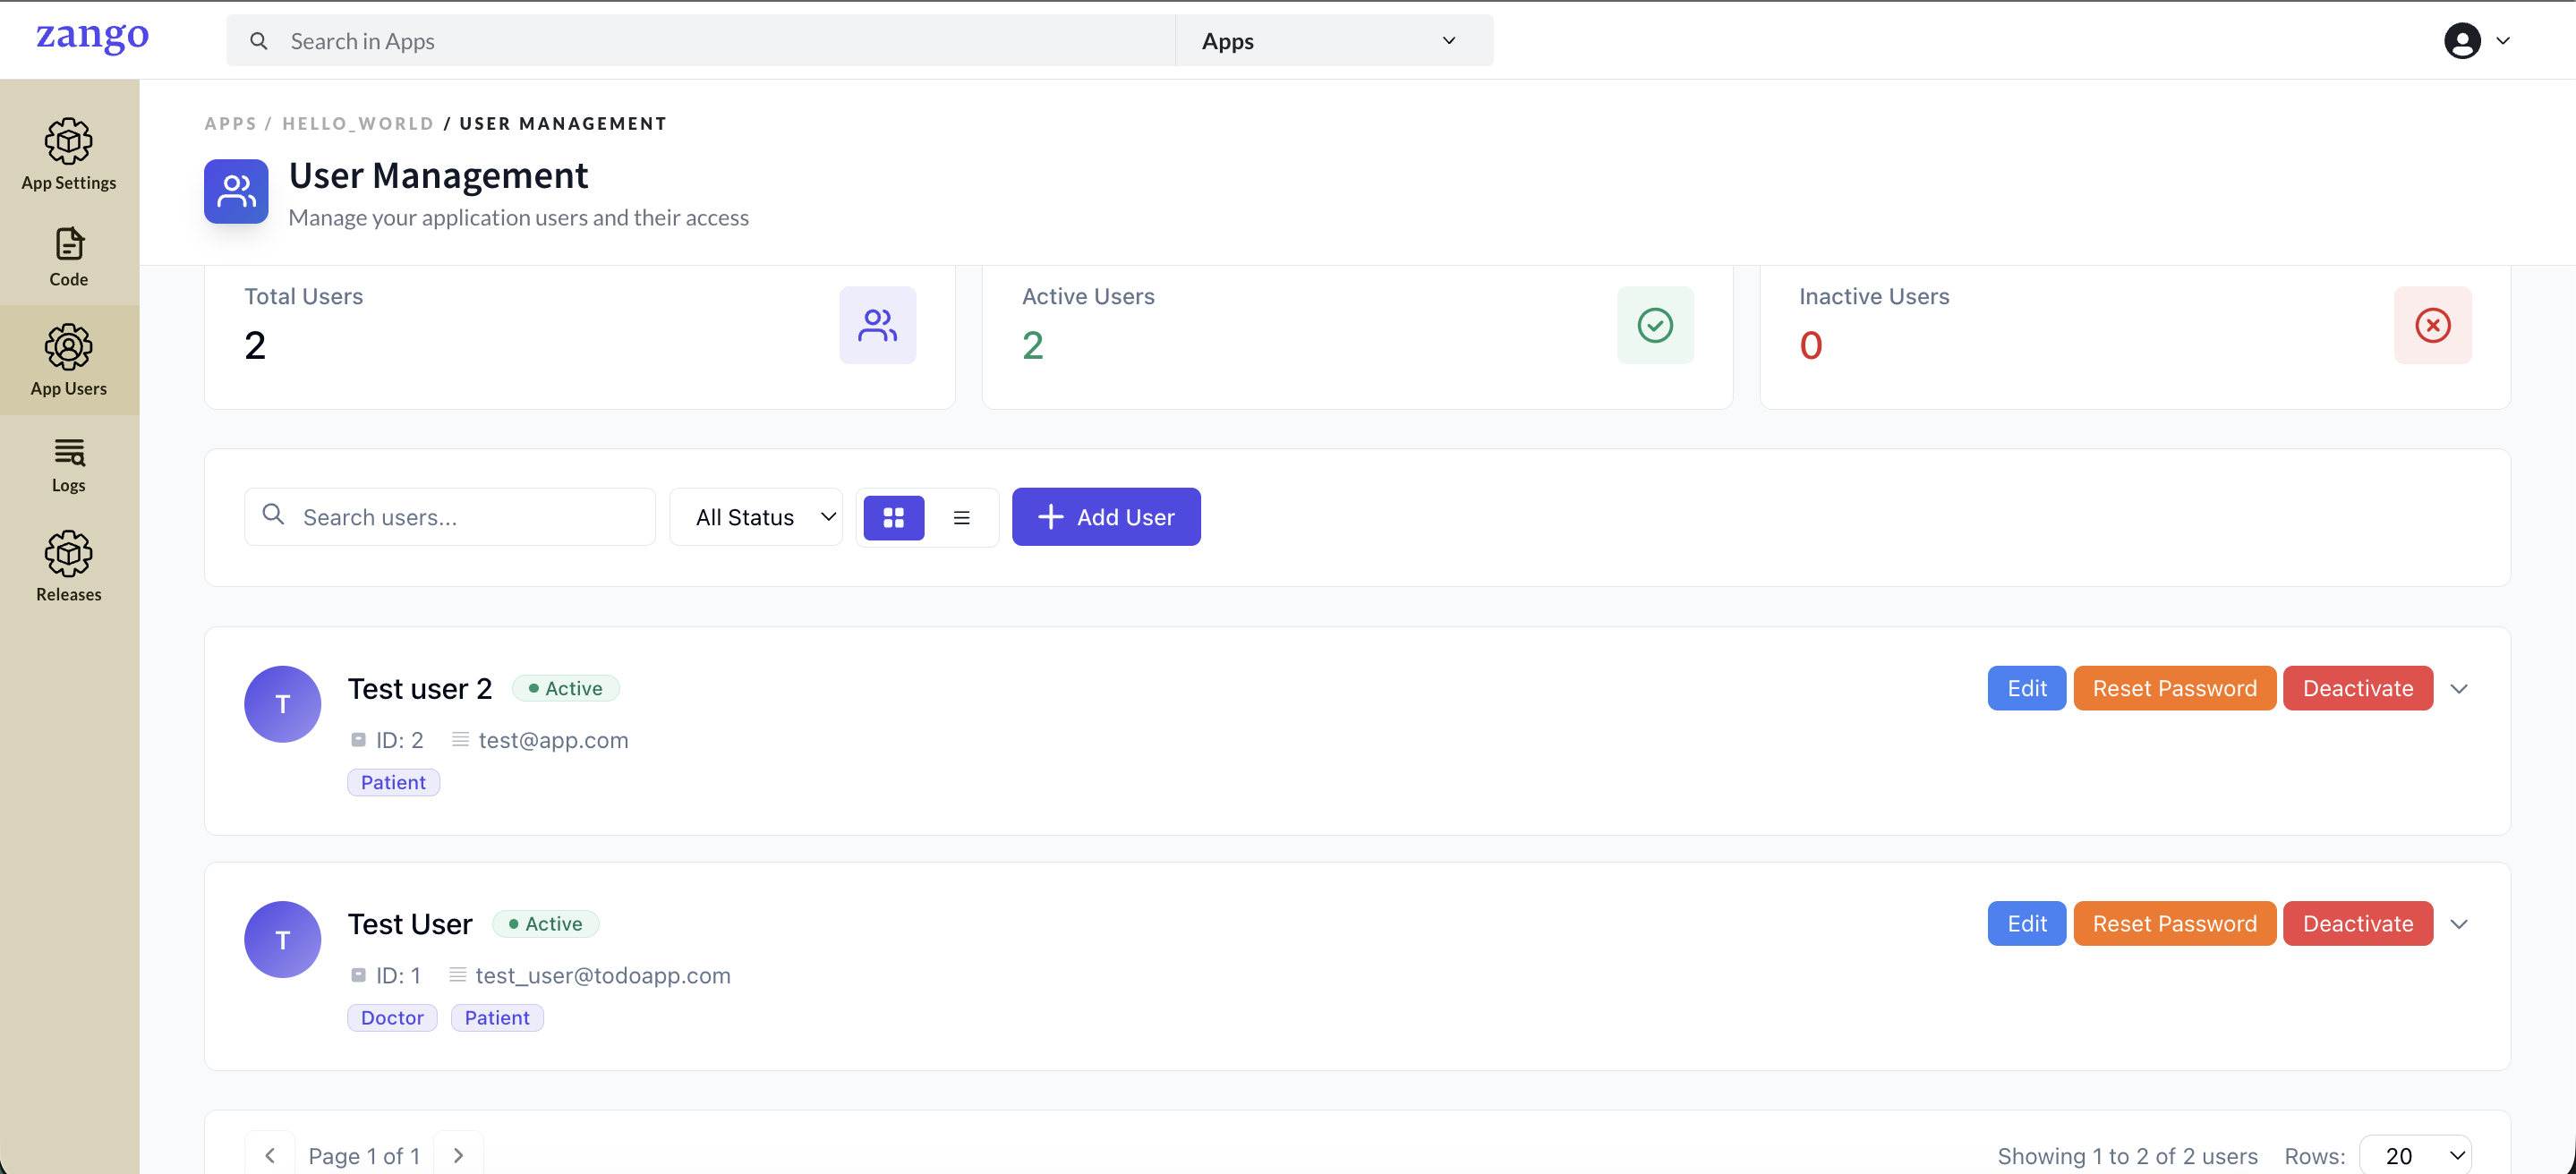Open the Apps scope dropdown
This screenshot has height=1174, width=2576.
1334,41
